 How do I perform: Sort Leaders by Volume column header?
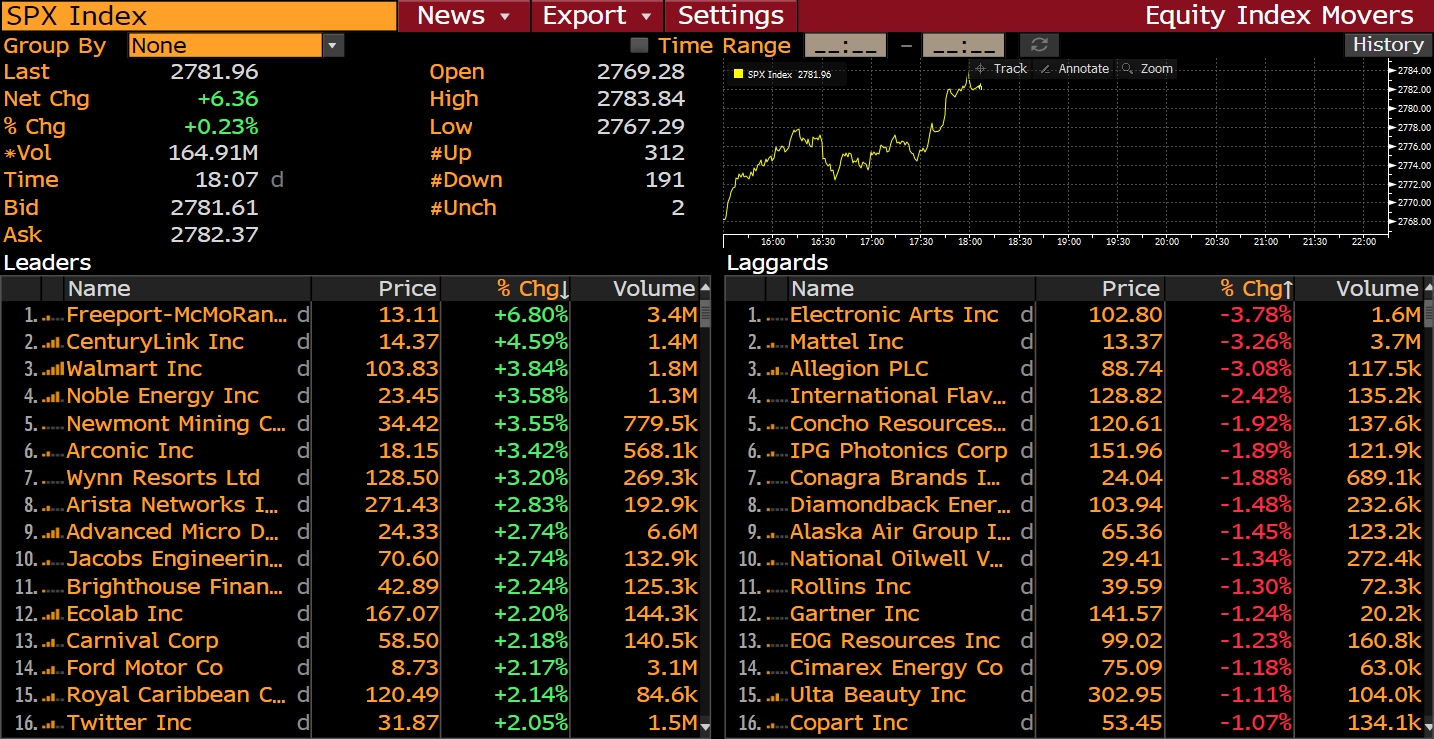coord(653,289)
